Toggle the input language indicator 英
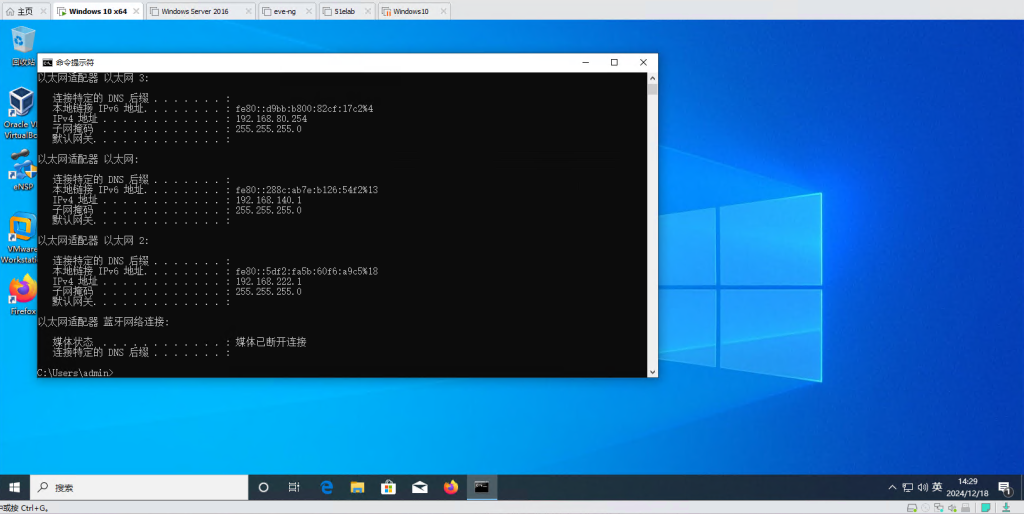 (937, 487)
